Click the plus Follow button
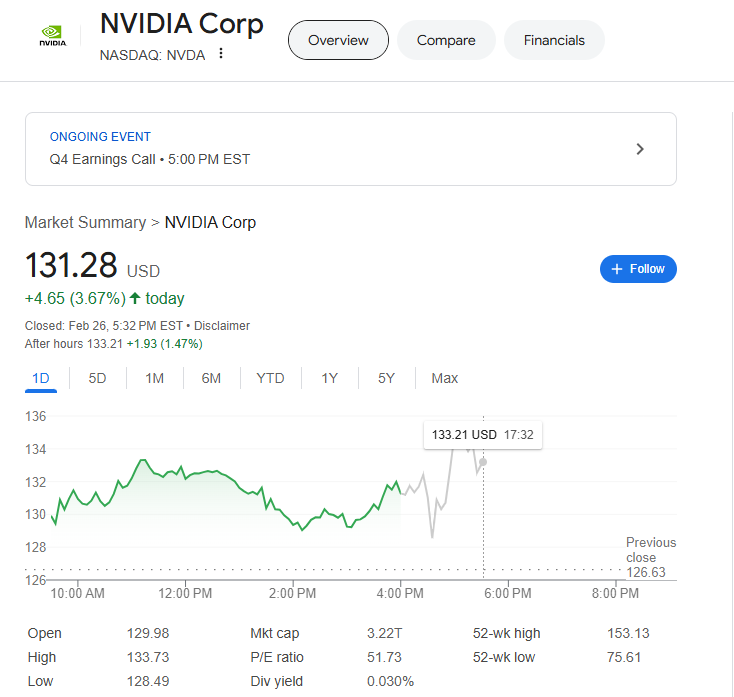 tap(638, 269)
